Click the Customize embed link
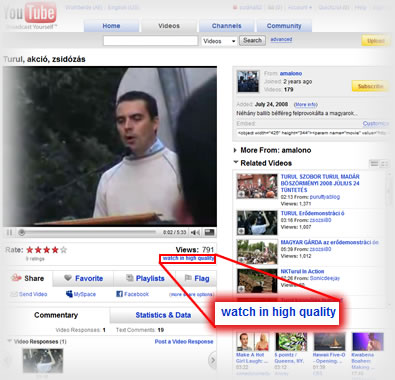The height and width of the screenshot is (380, 395). tap(376, 124)
